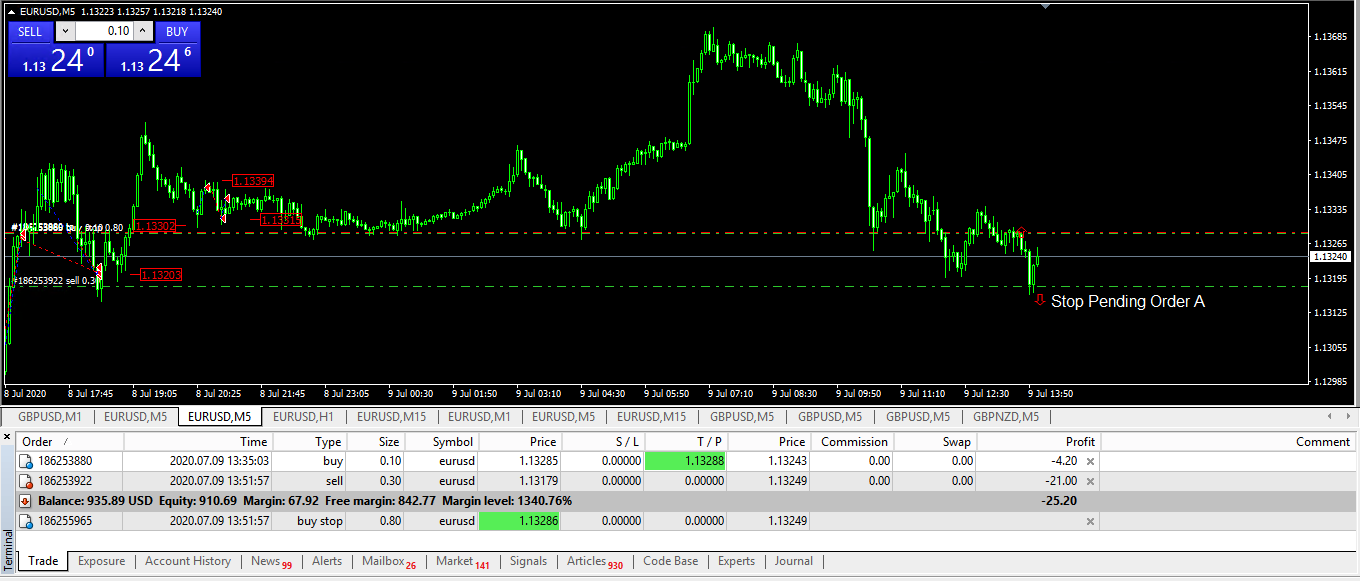The height and width of the screenshot is (581, 1360).
Task: Open the Mailbox tab
Action: pos(389,561)
